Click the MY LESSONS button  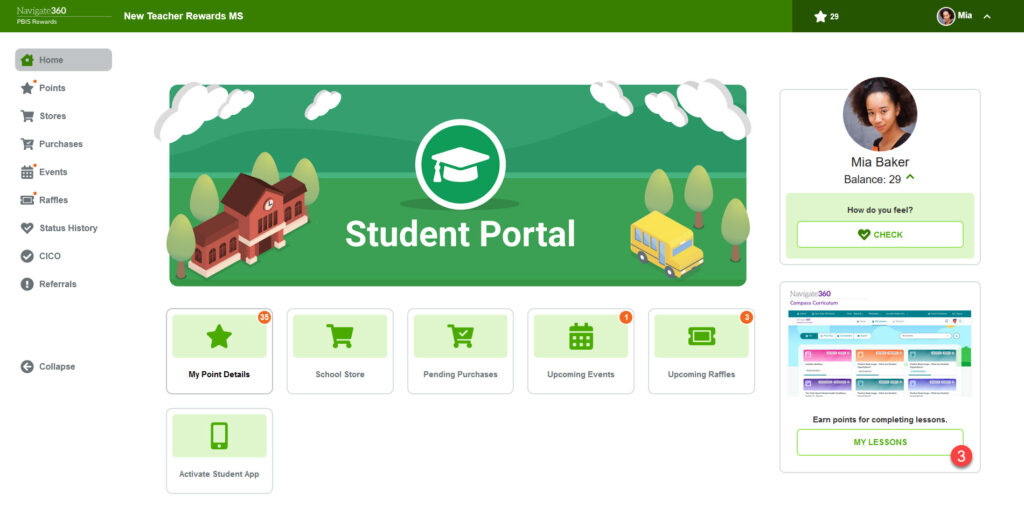click(880, 442)
